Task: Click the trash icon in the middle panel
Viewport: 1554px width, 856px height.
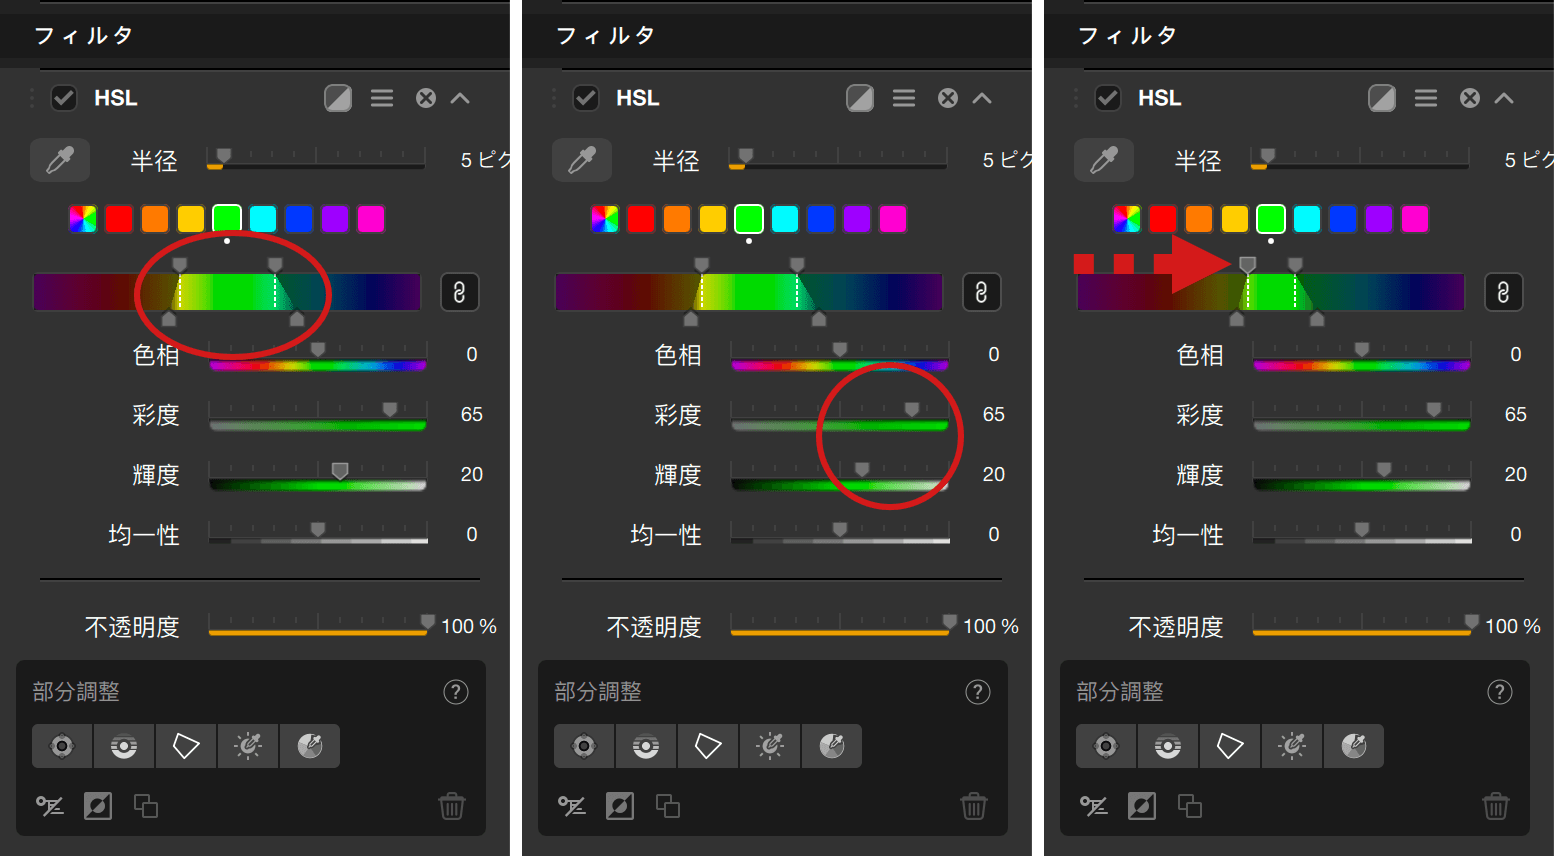Action: coord(974,806)
